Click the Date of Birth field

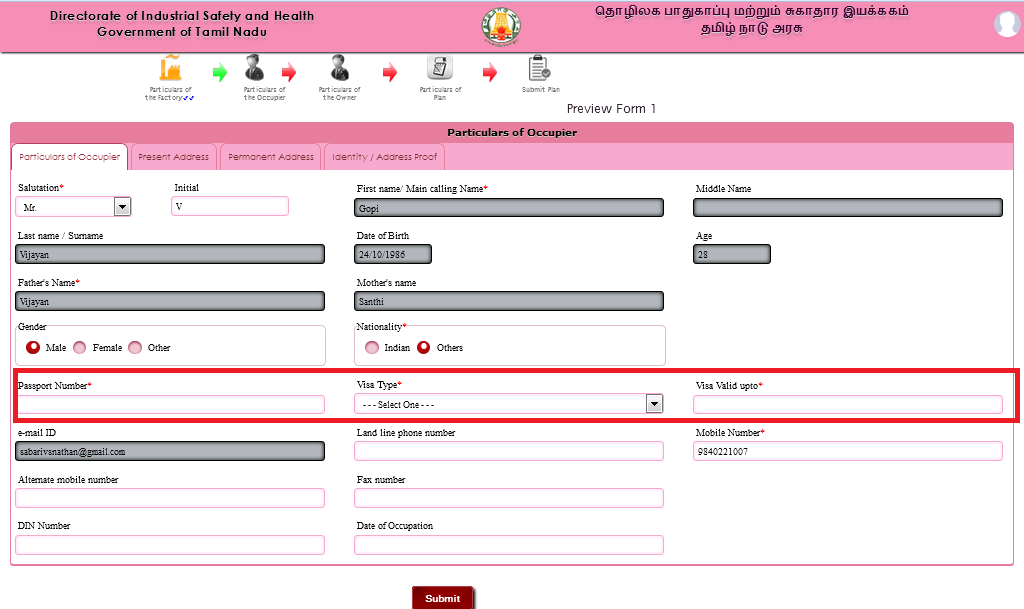tap(392, 255)
